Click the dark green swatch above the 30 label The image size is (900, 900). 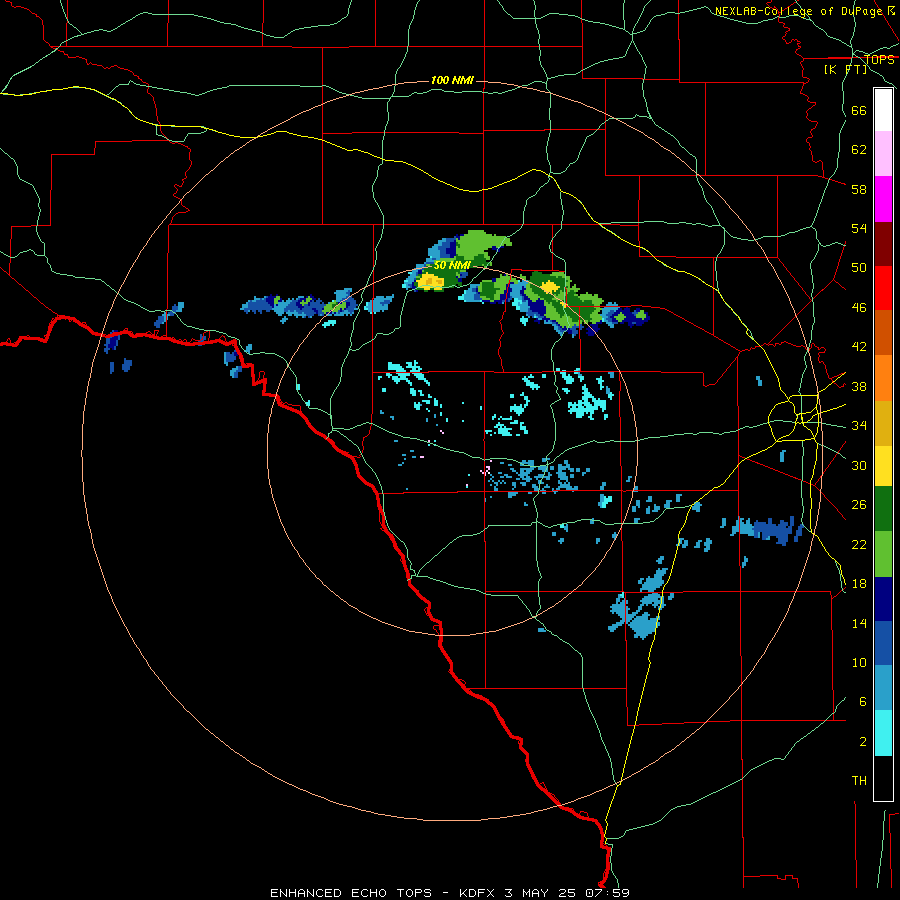point(883,509)
